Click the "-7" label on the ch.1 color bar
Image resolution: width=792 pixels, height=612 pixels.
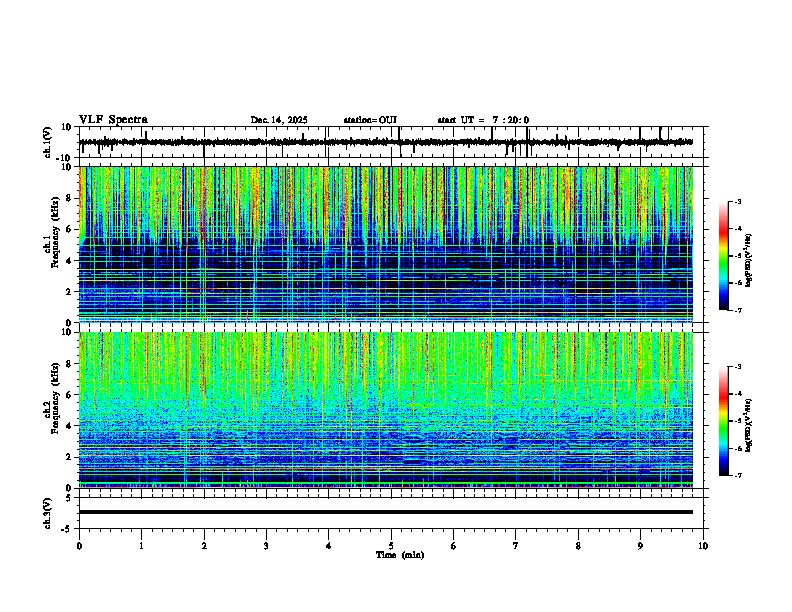[737, 310]
